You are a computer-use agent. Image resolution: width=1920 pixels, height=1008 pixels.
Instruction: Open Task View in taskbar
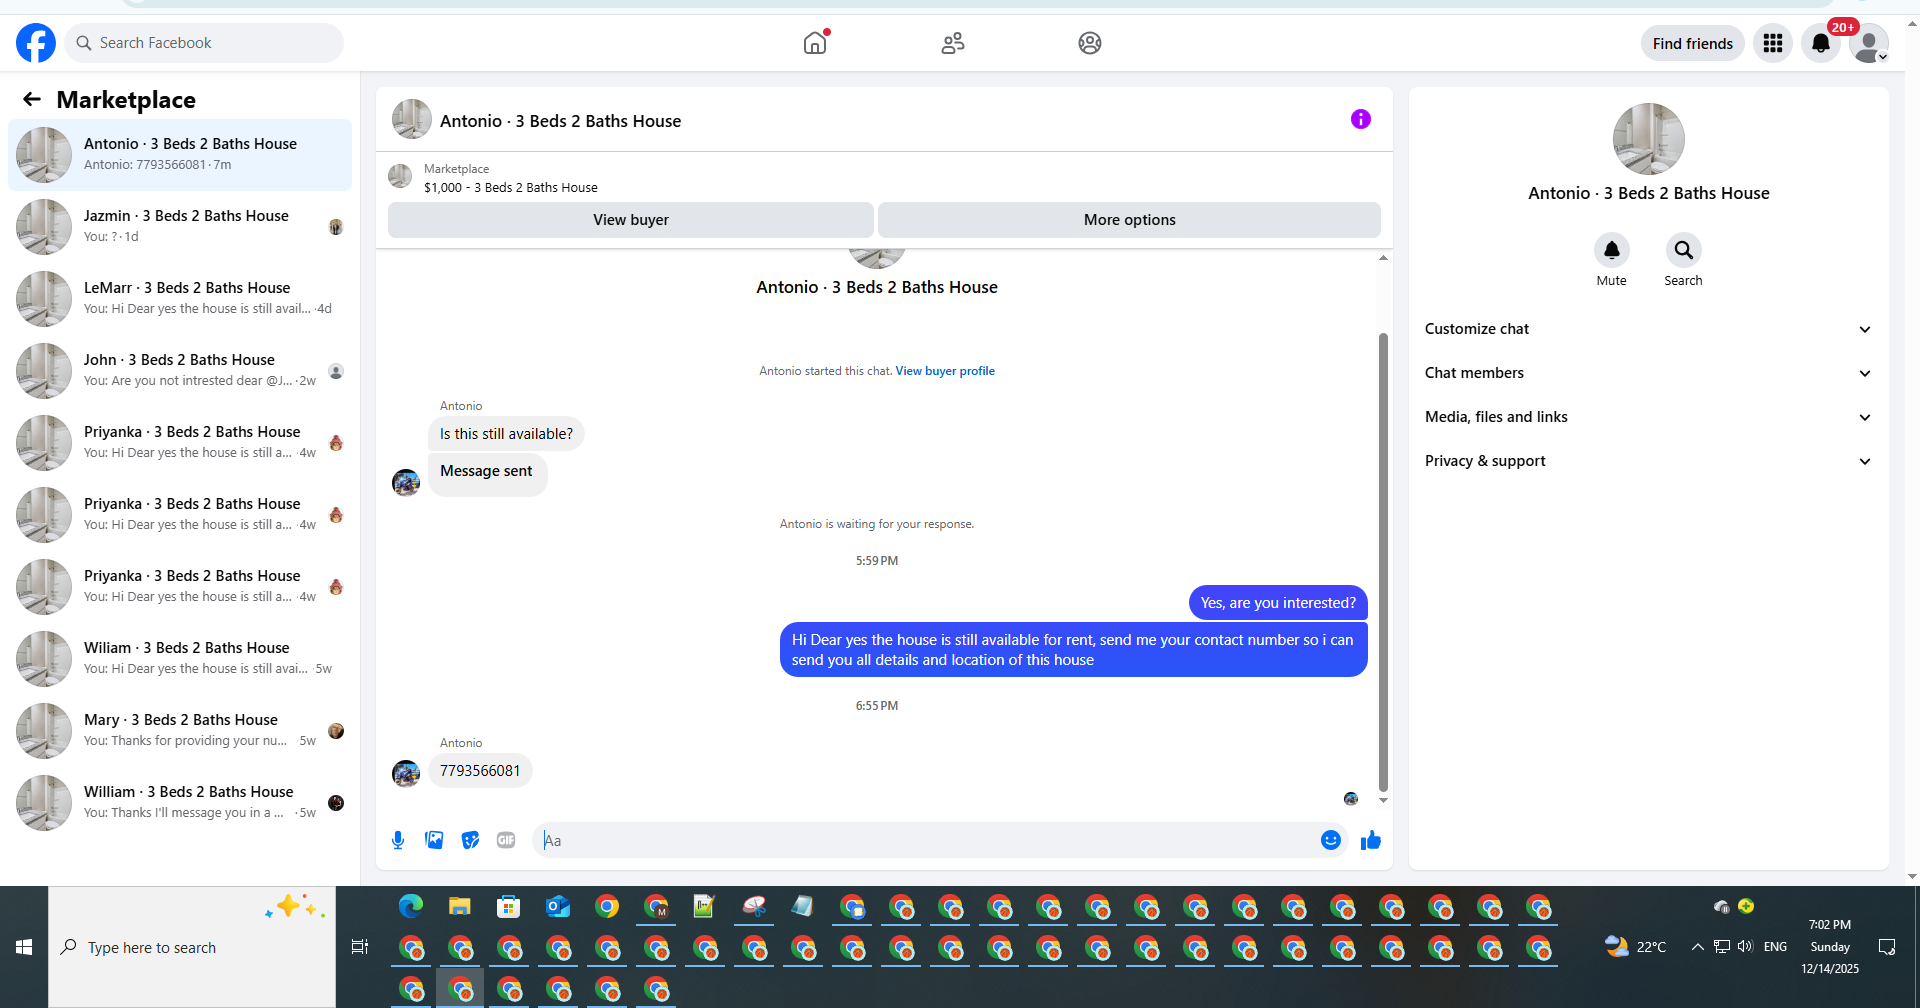click(x=360, y=947)
